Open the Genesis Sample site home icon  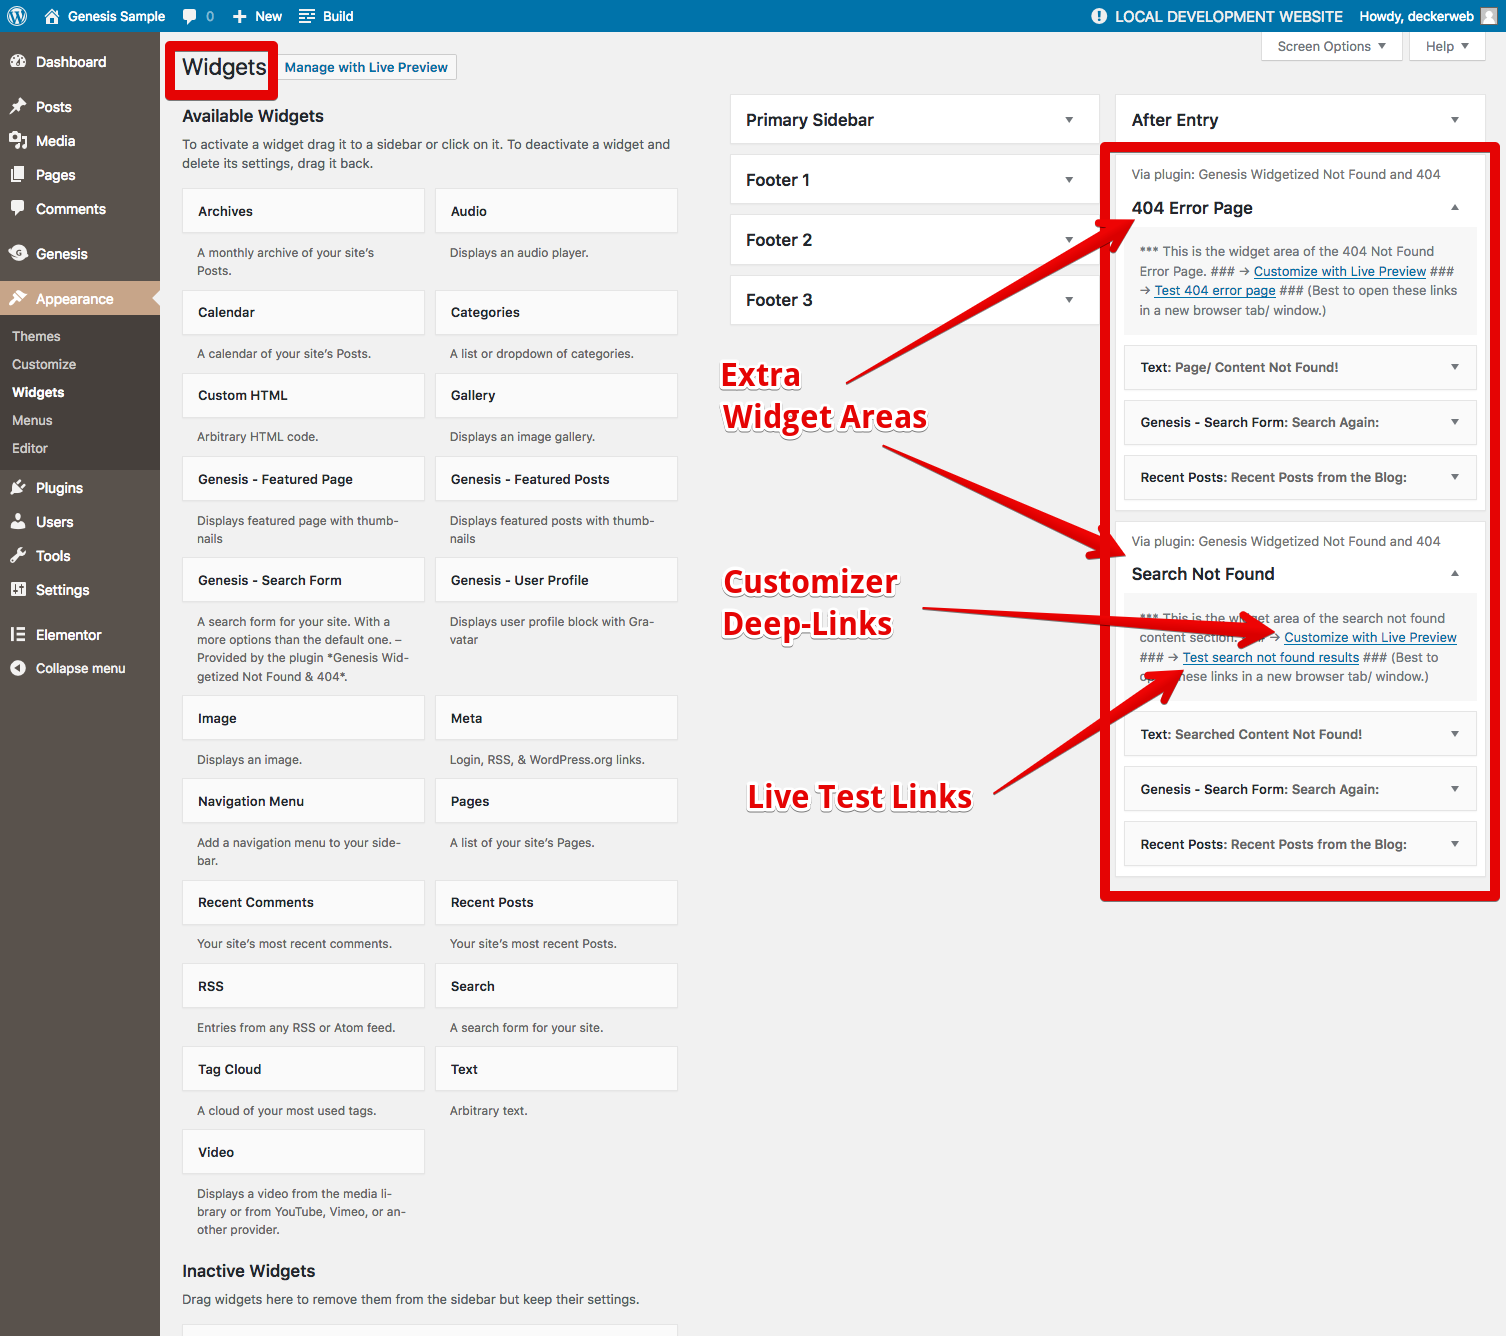pos(52,16)
